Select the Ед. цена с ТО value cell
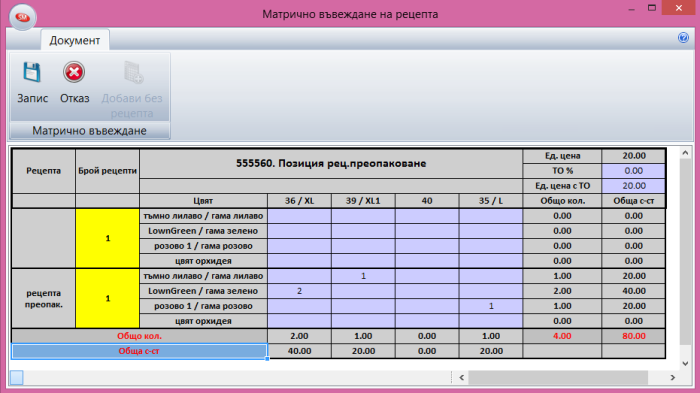 click(x=633, y=186)
